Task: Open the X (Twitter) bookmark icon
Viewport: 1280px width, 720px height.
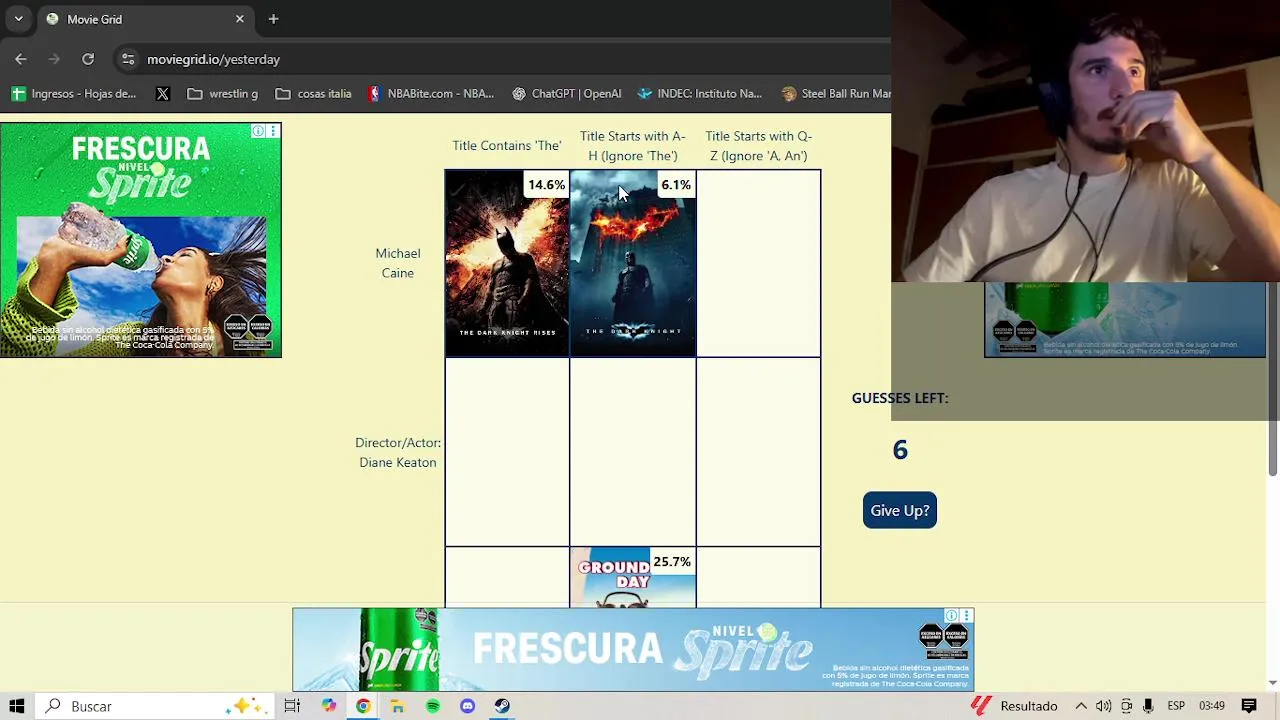Action: [163, 93]
